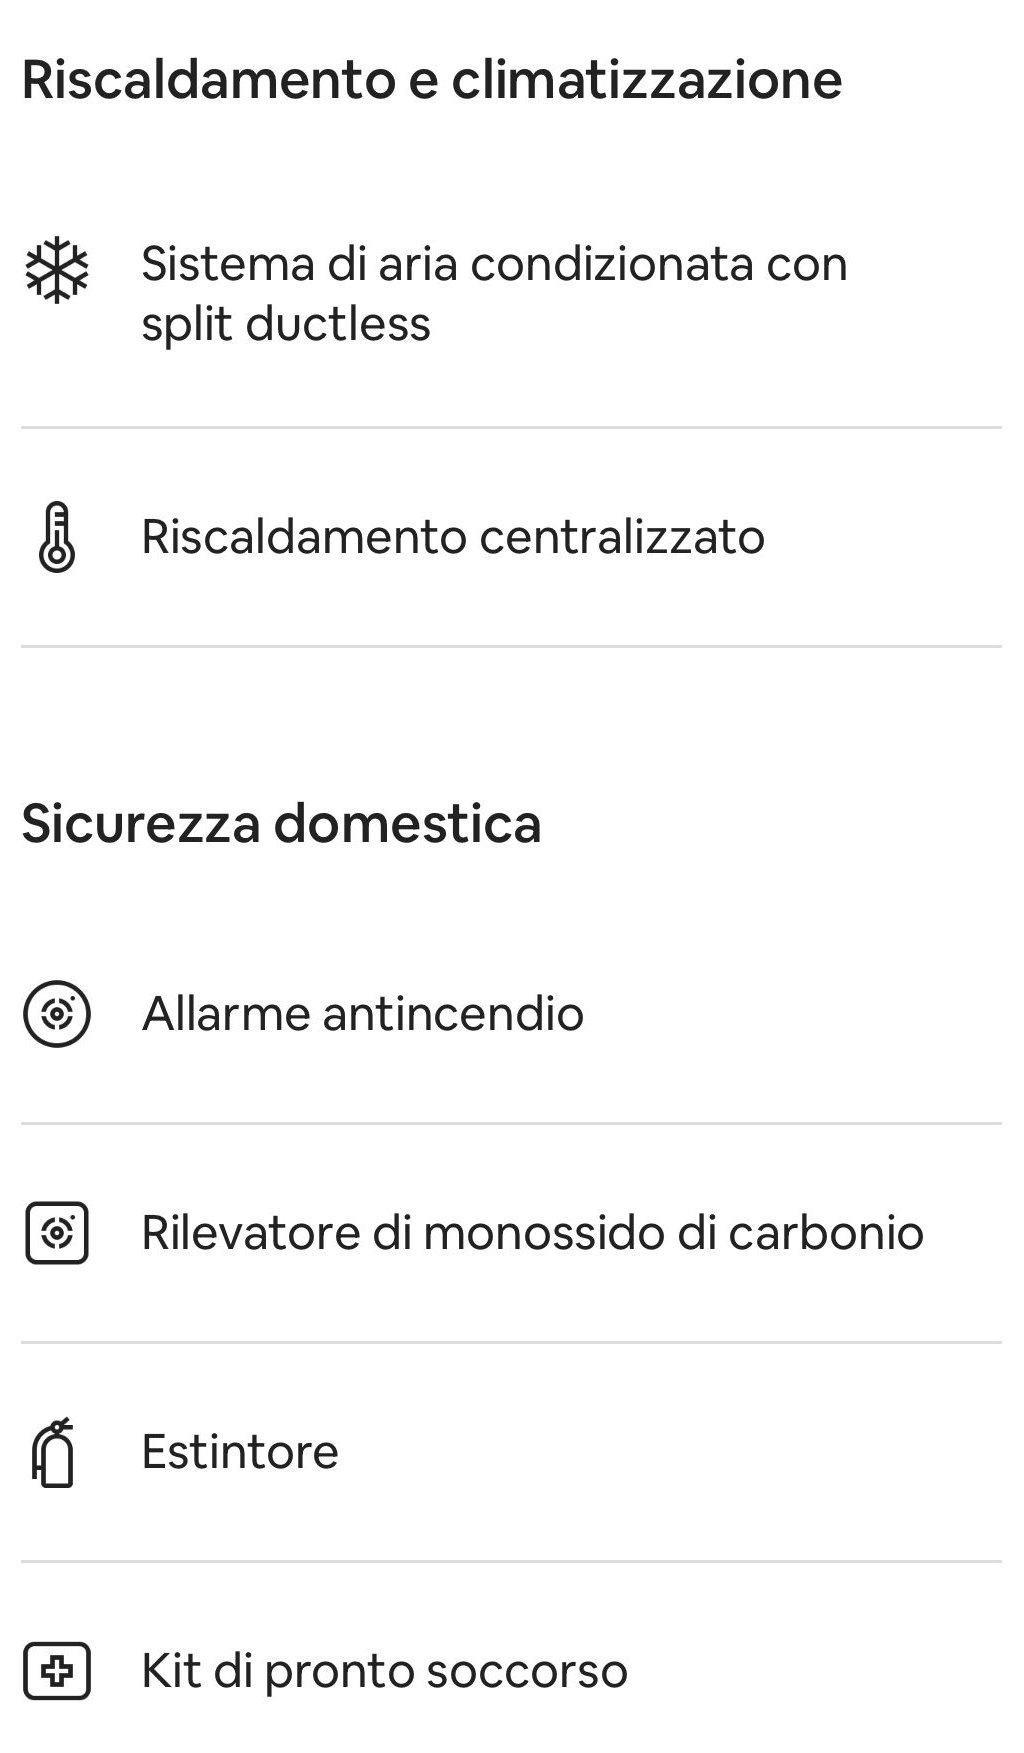Viewport: 1024px width, 1753px height.
Task: Open 'Riscaldamento centralizzato' amenity label
Action: 453,537
